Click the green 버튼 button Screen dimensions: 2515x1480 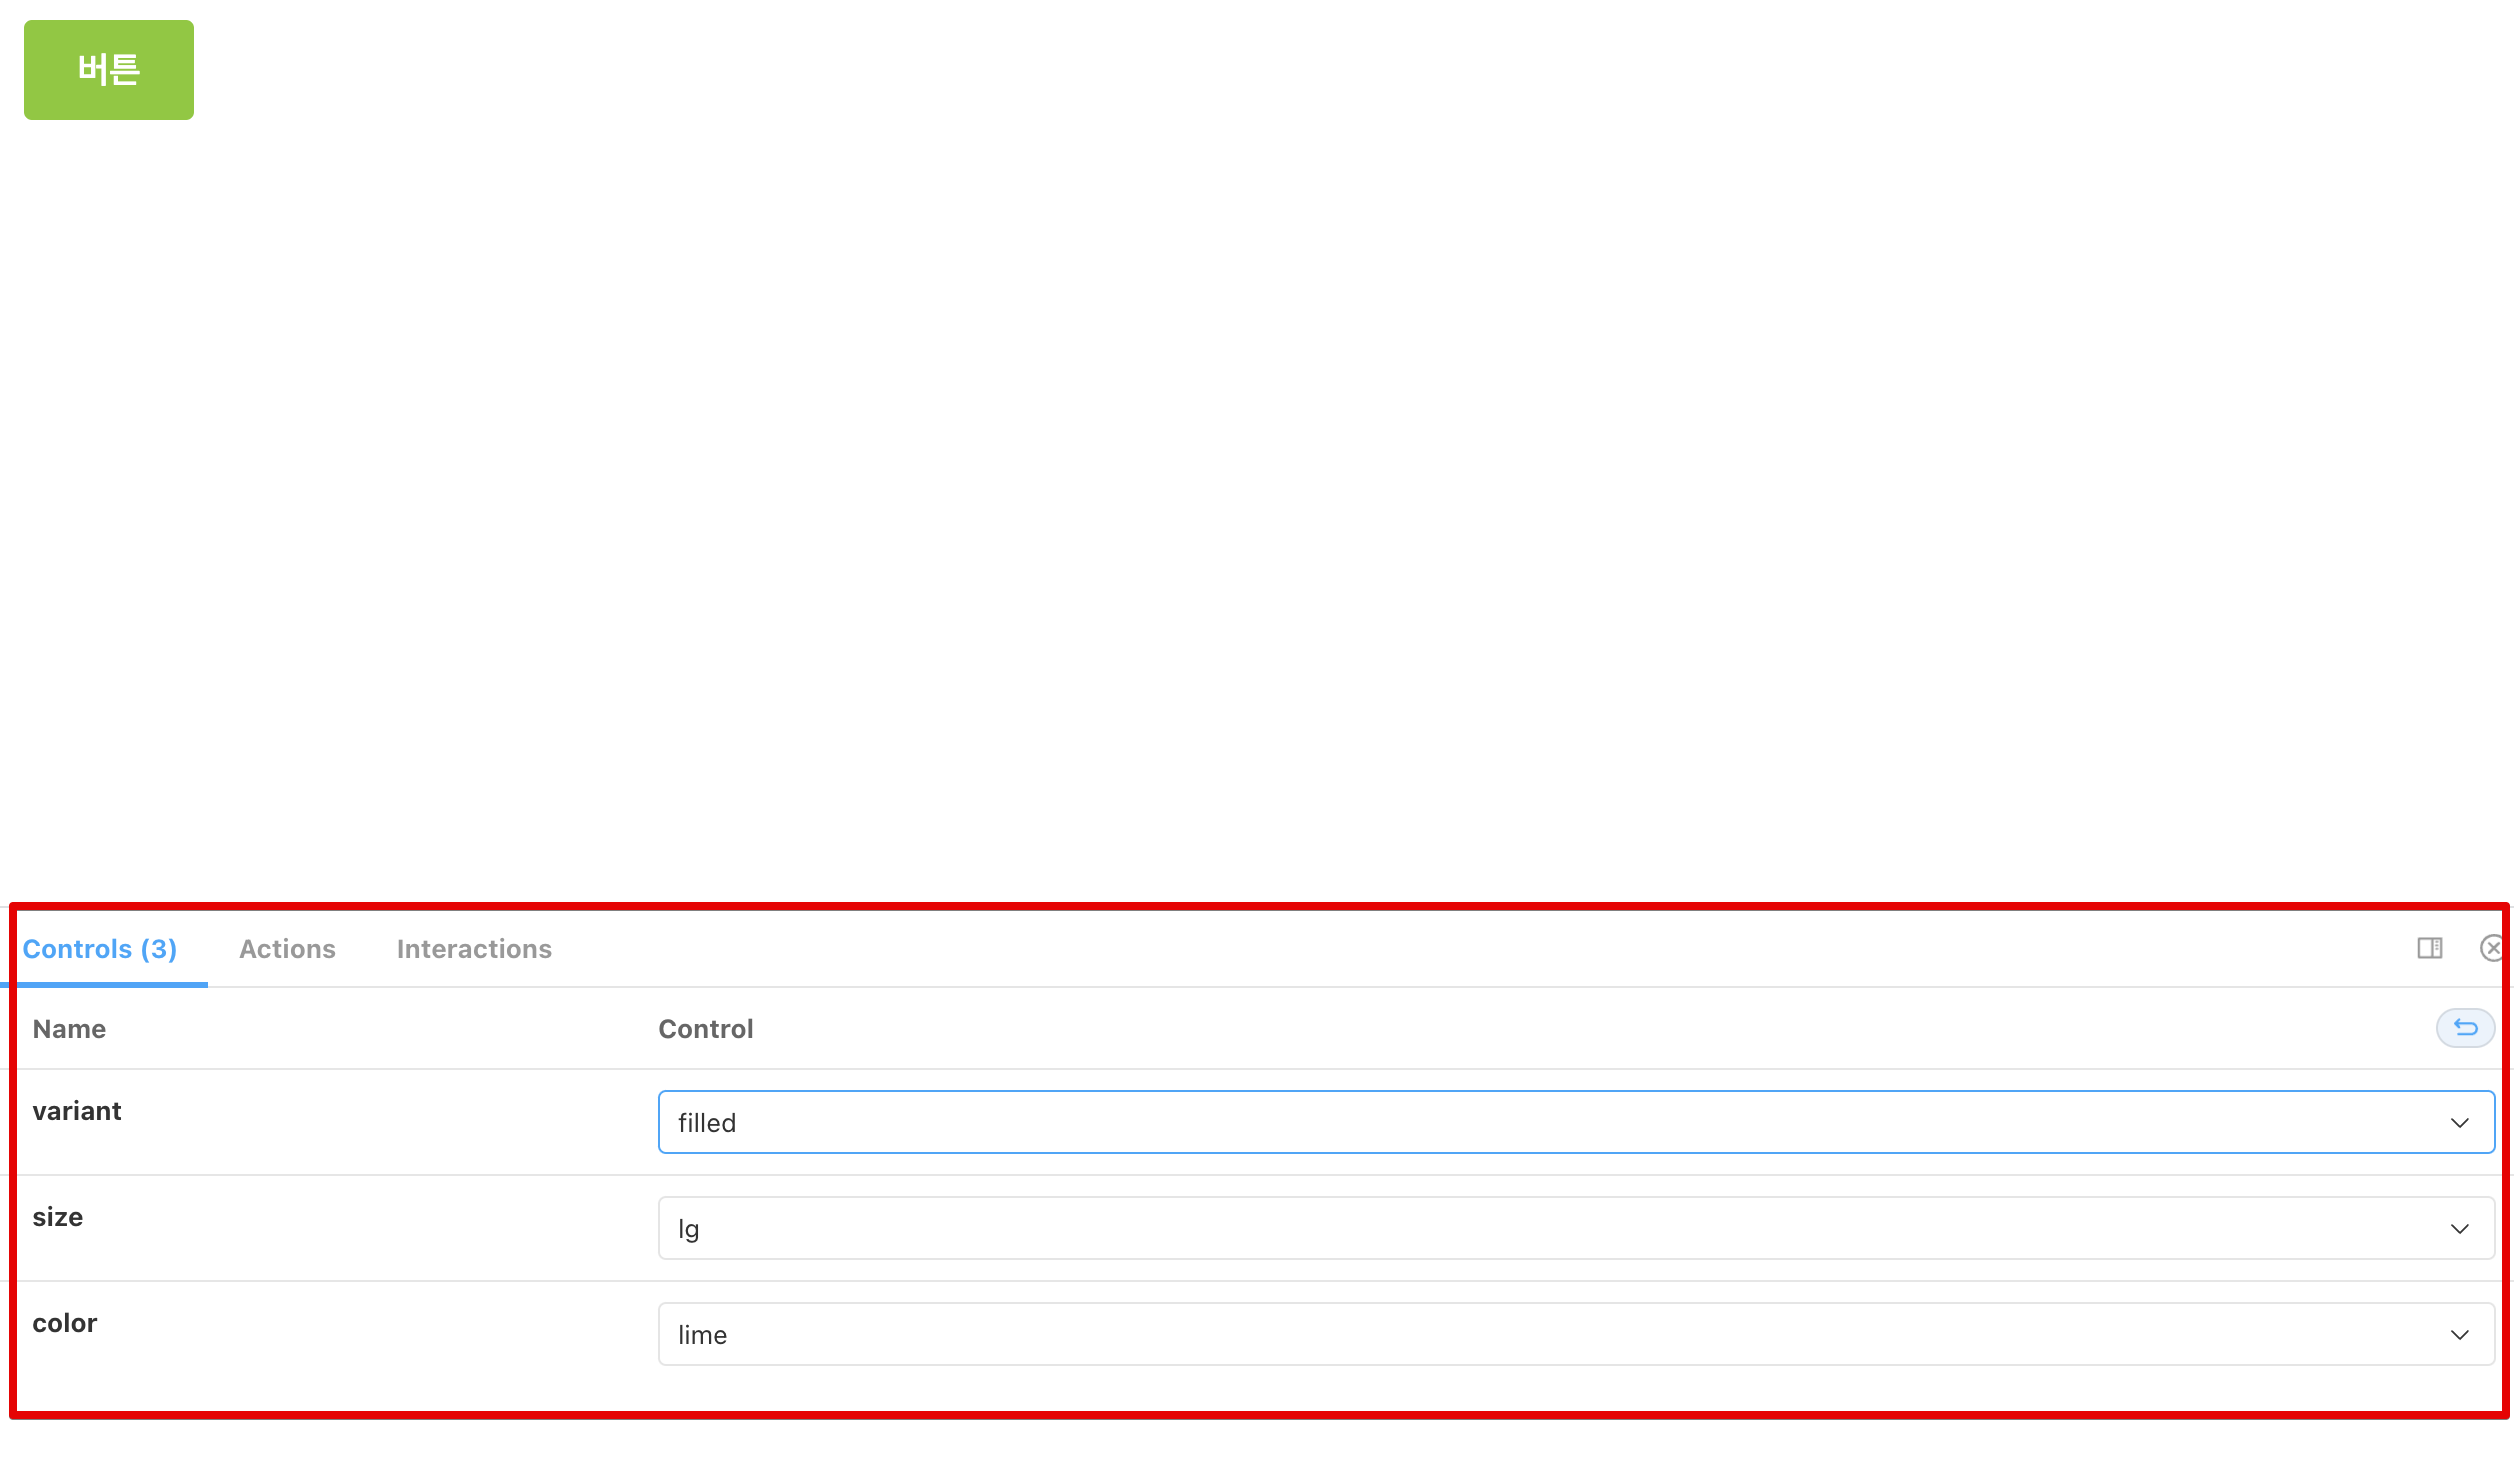point(108,69)
